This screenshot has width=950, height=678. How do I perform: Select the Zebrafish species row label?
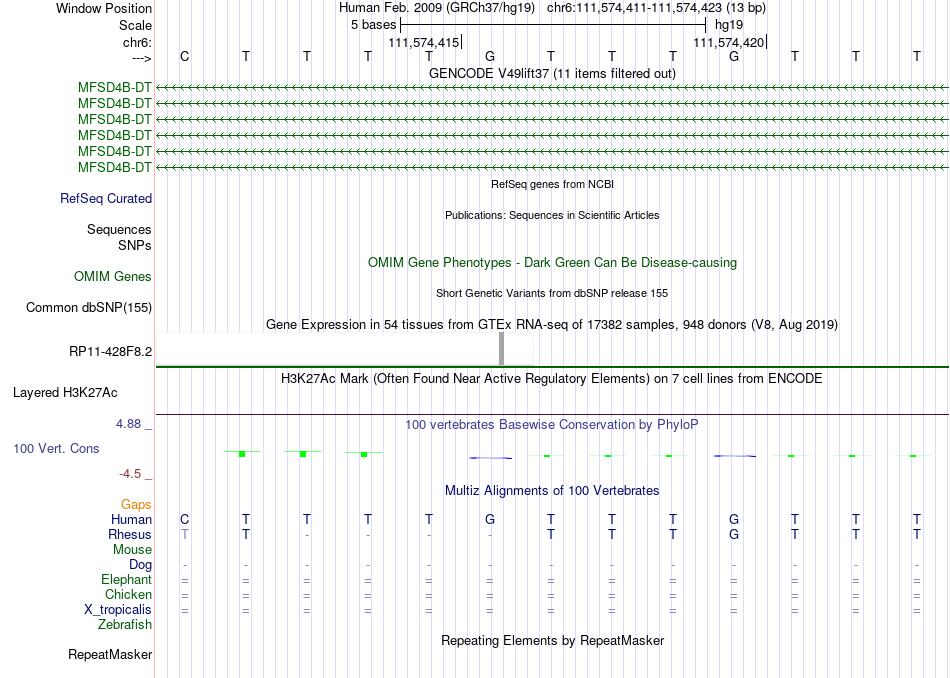(x=125, y=625)
